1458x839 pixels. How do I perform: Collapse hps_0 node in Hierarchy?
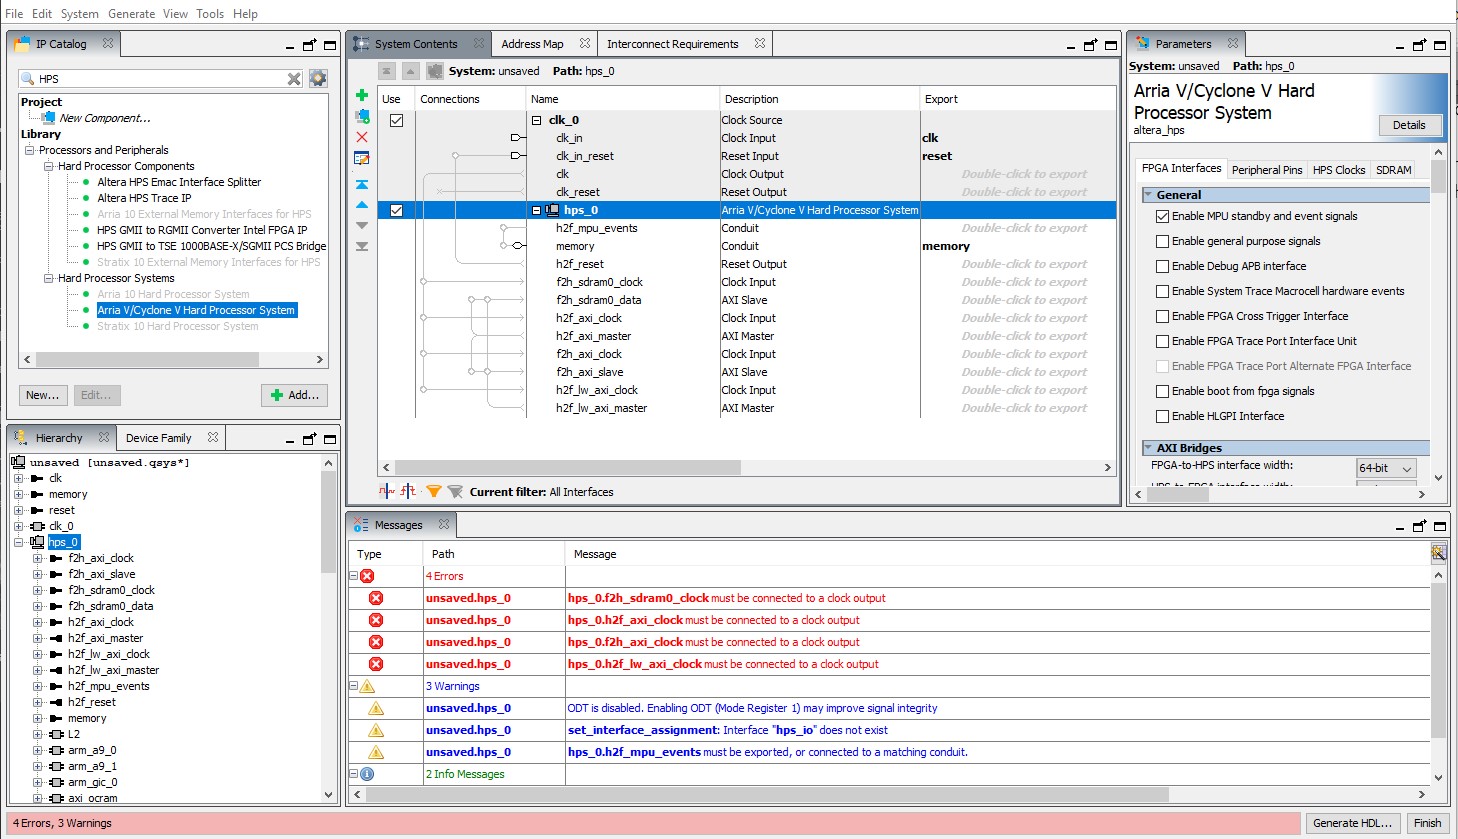pyautogui.click(x=18, y=542)
